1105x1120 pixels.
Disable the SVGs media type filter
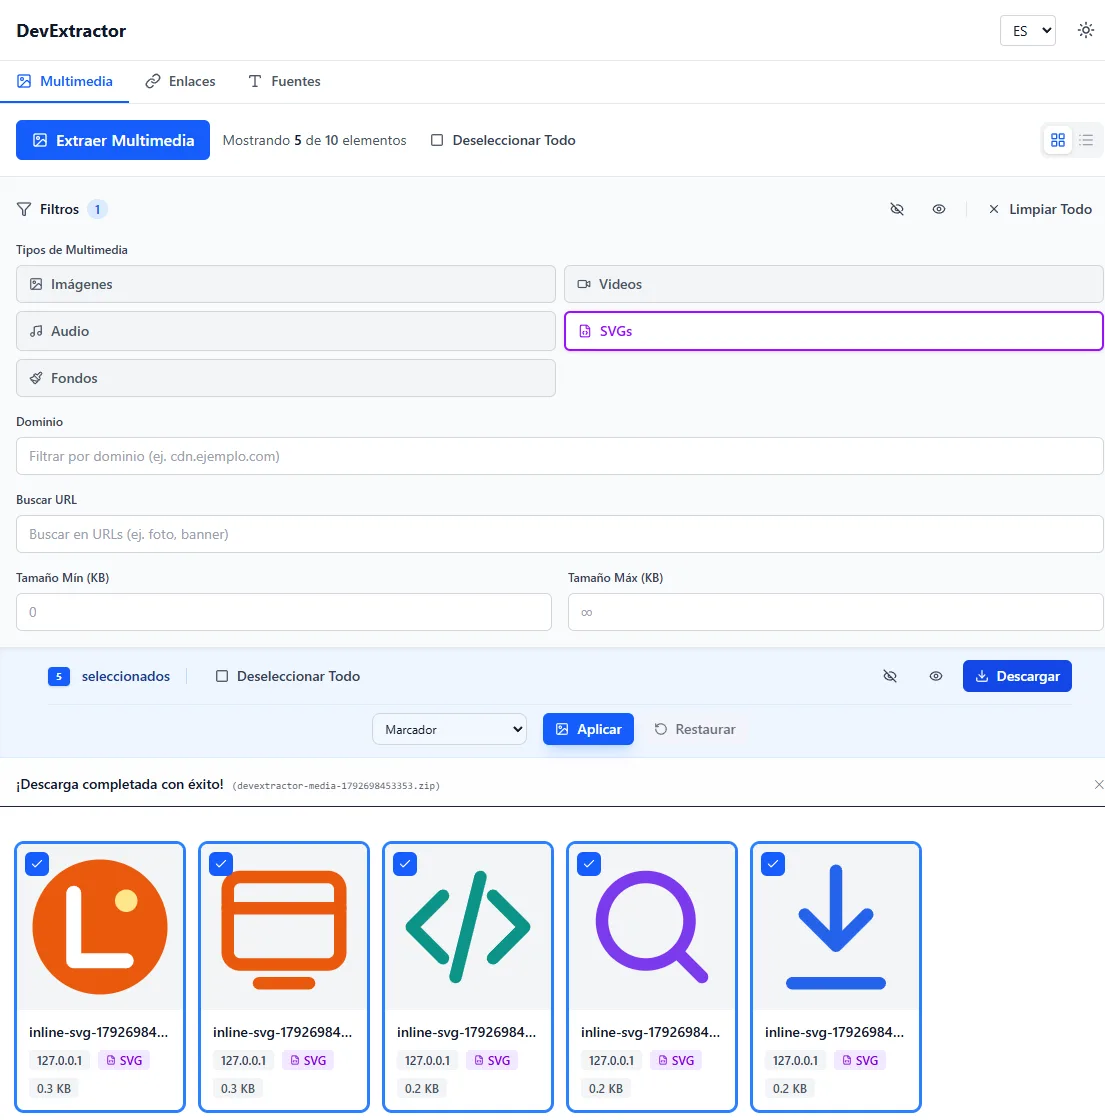coord(834,331)
